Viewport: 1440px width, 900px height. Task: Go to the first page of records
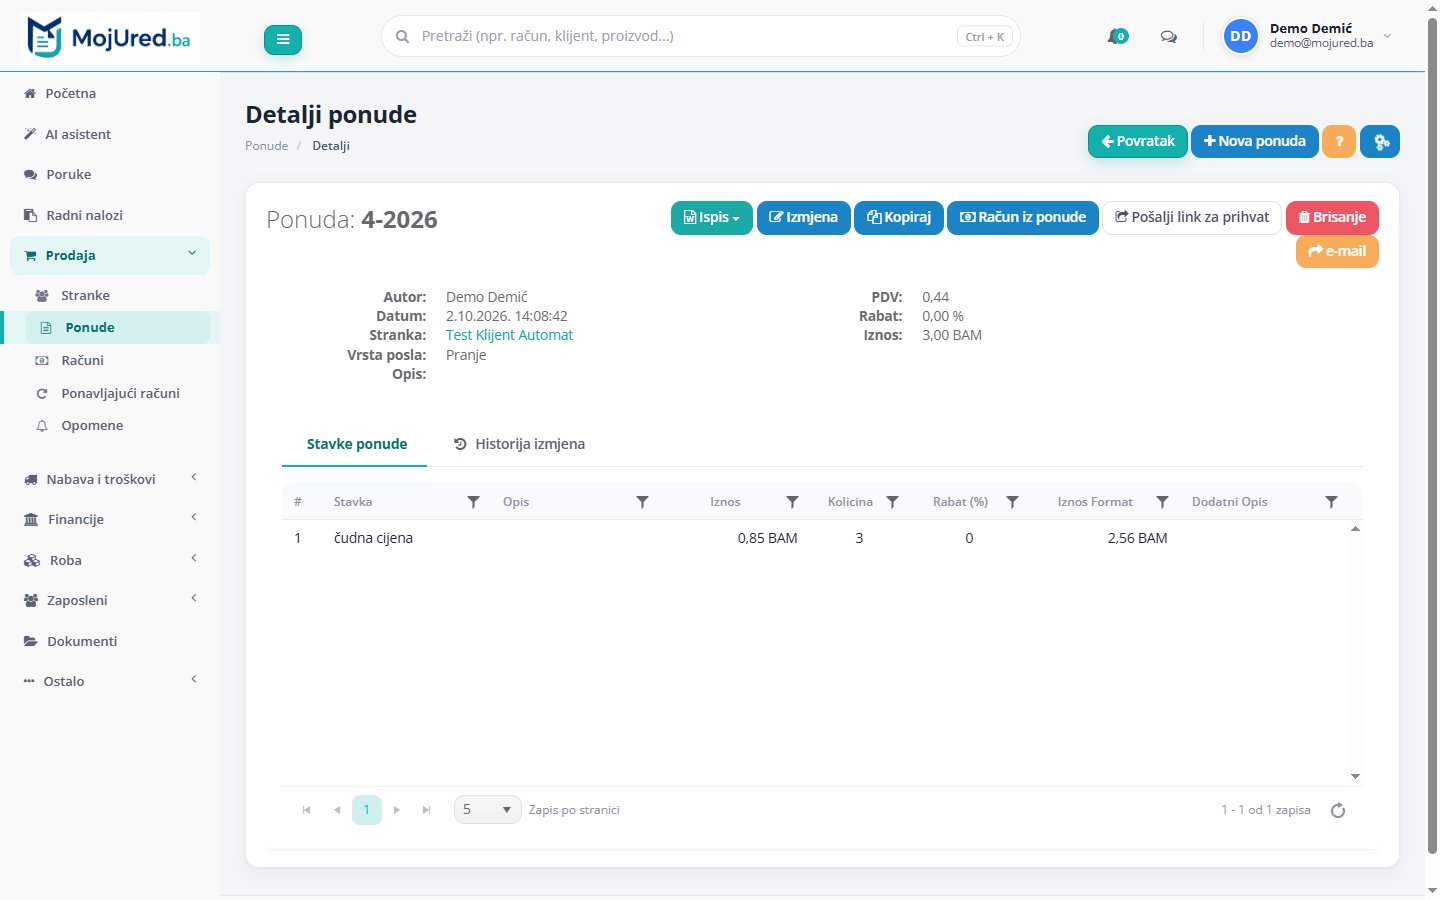(x=307, y=810)
